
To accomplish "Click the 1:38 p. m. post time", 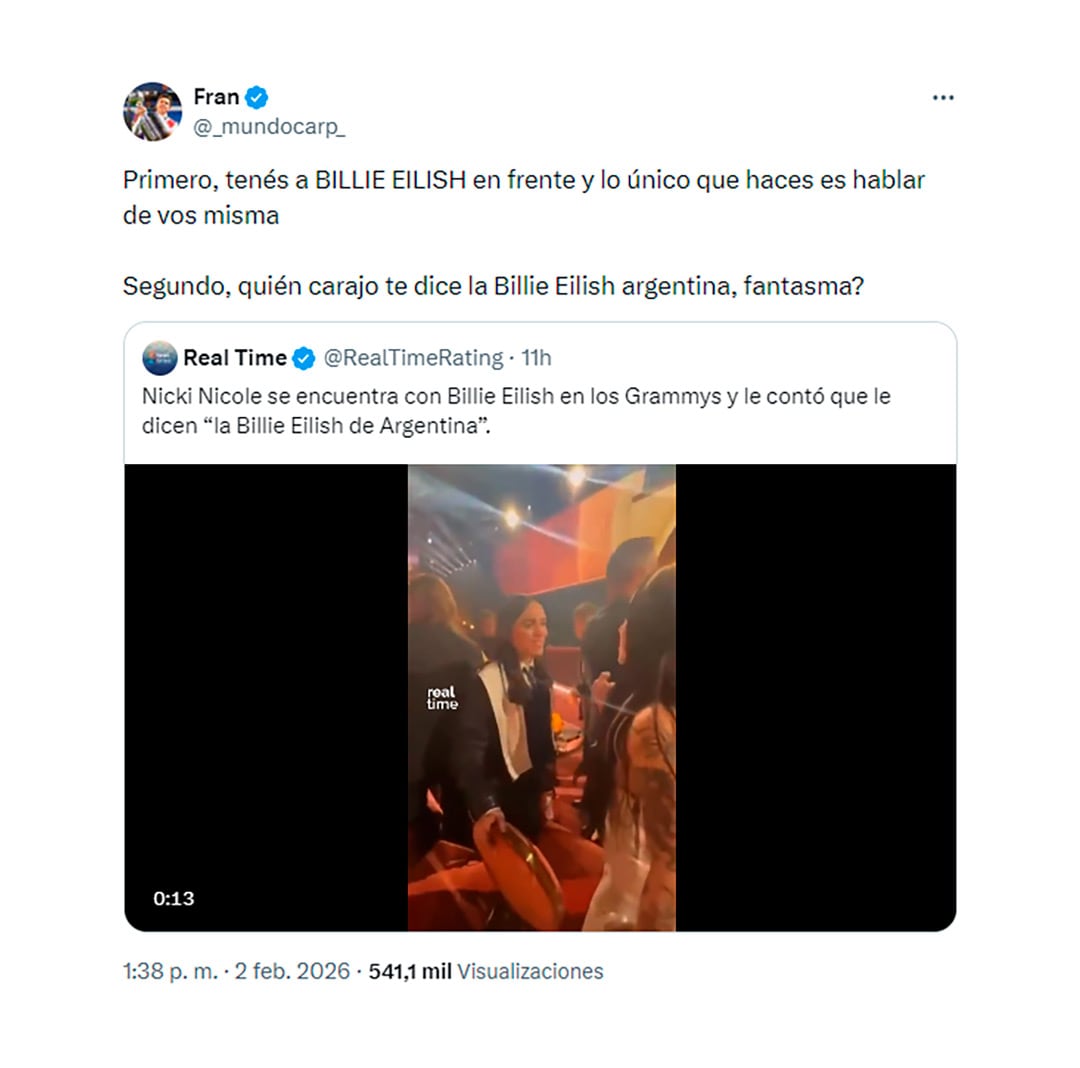I will [x=170, y=971].
